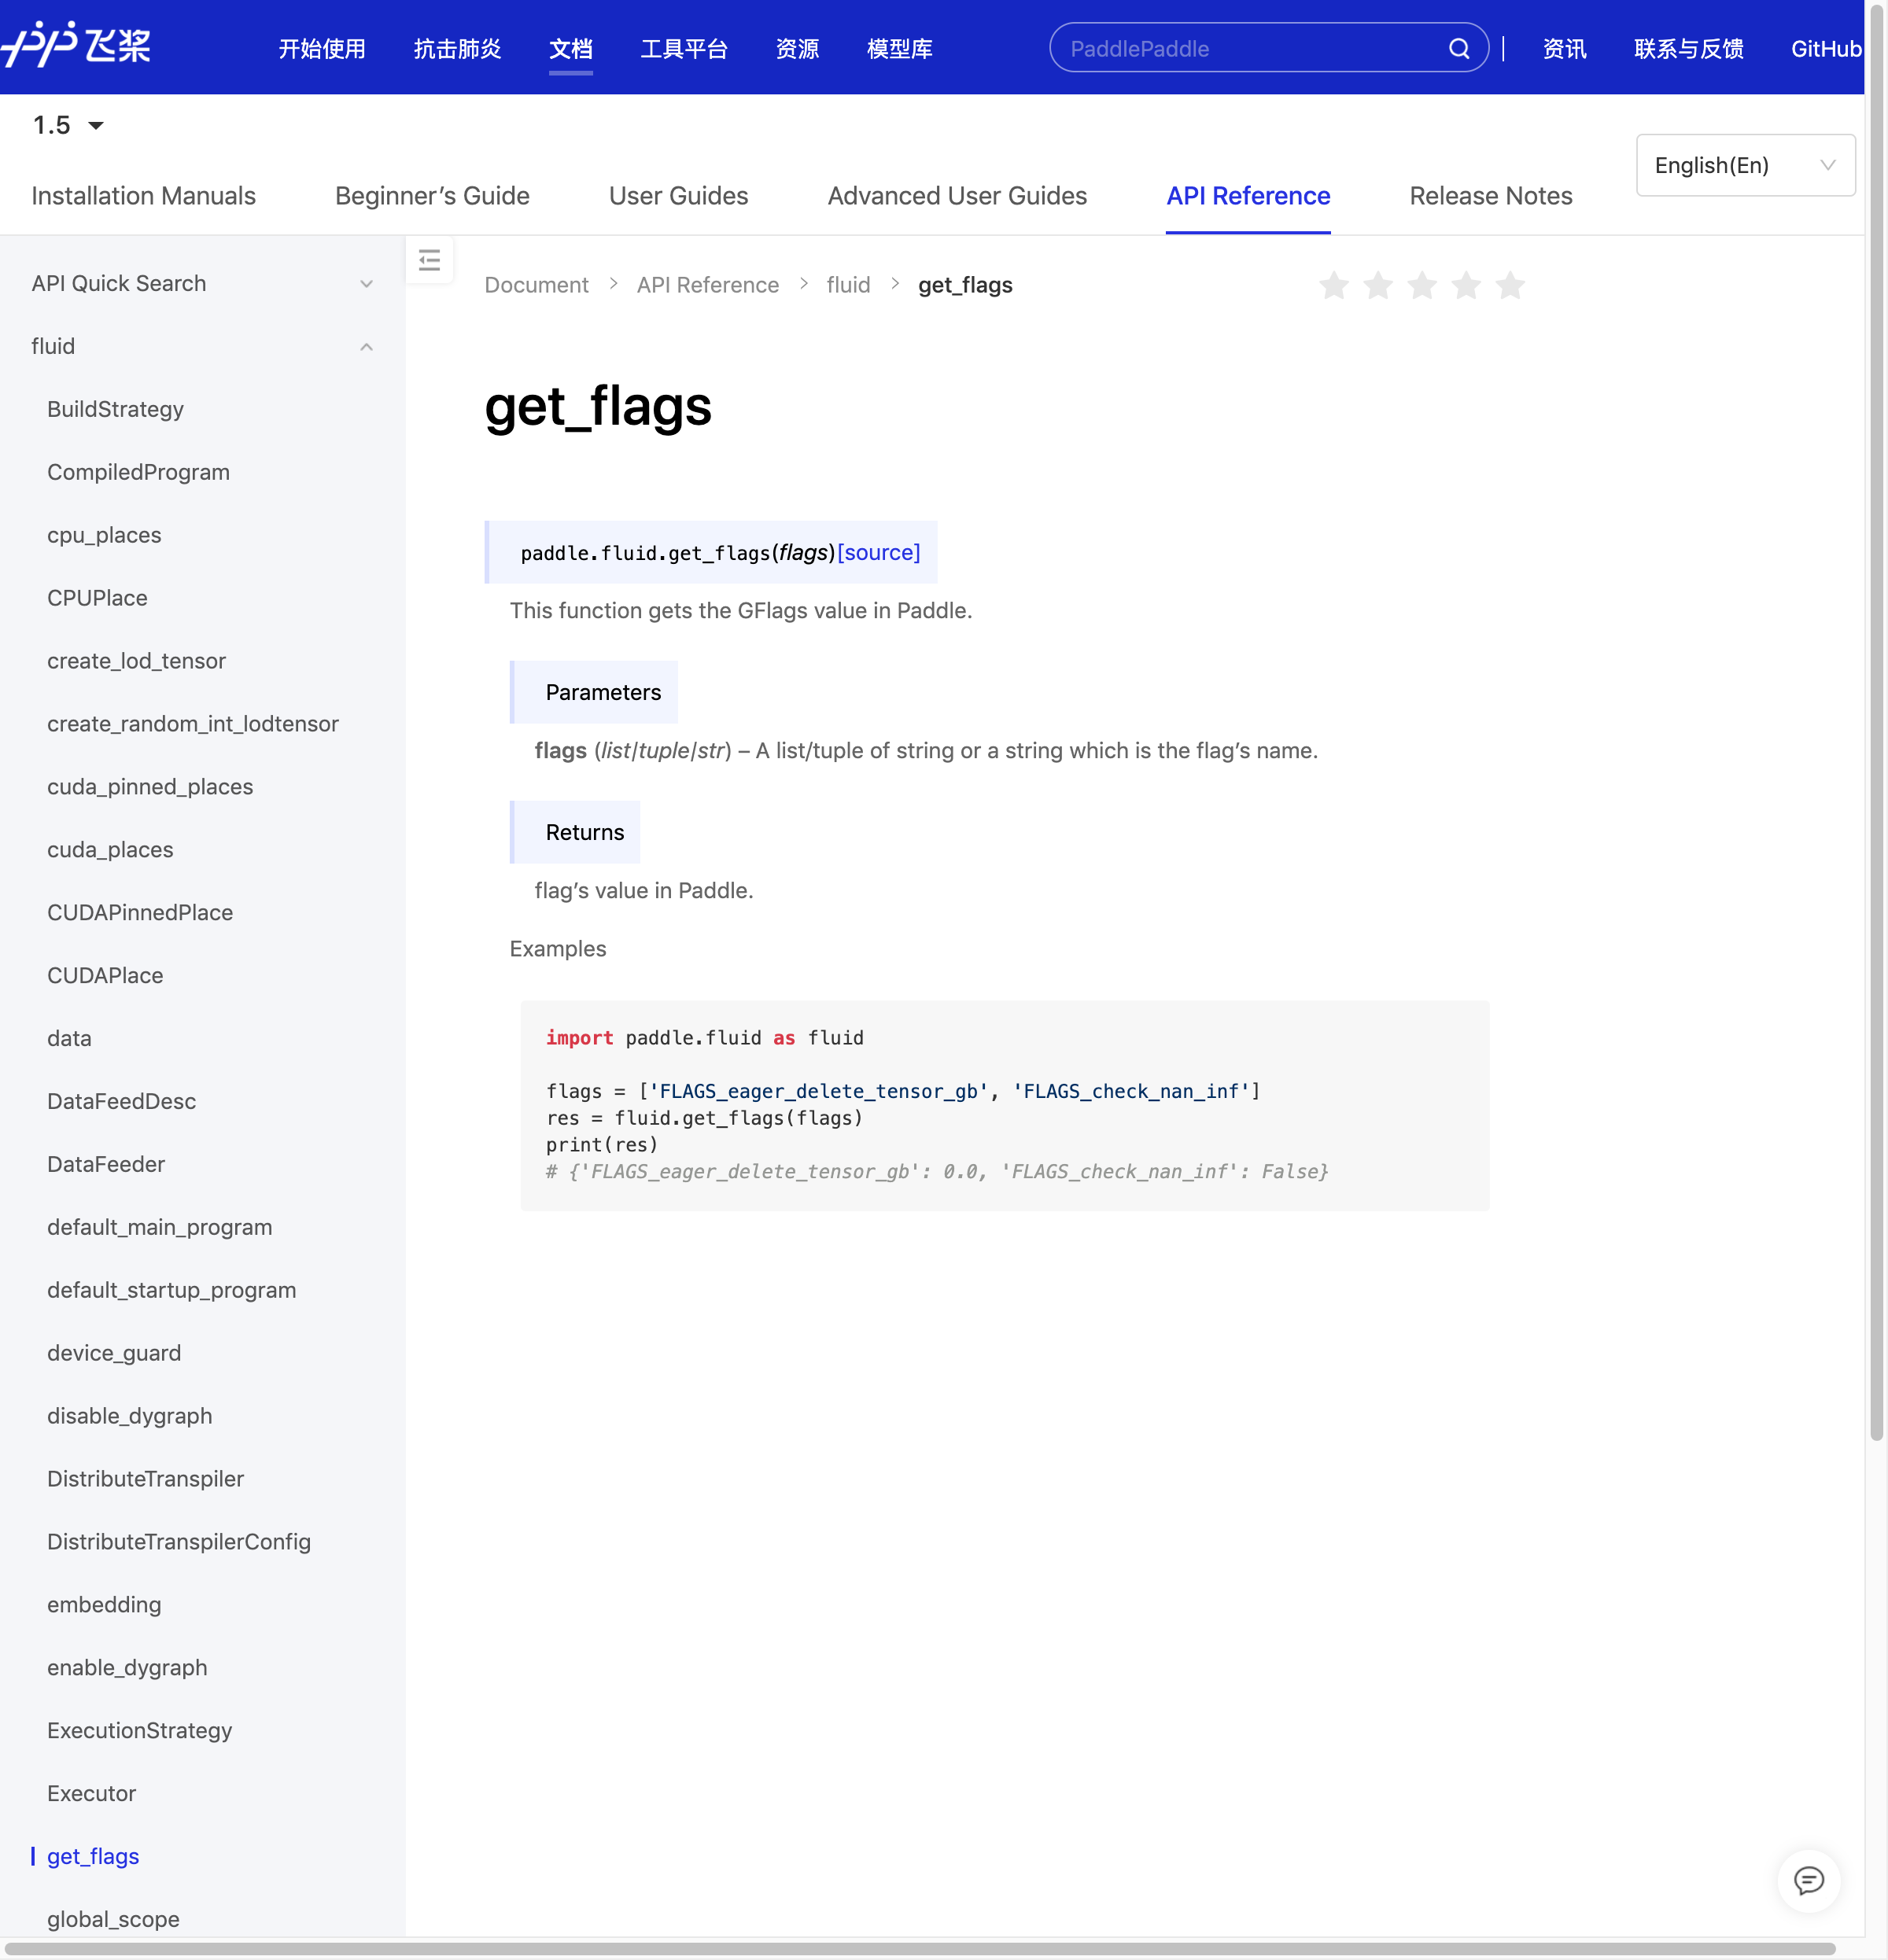Toggle the sidebar collapse icon
The width and height of the screenshot is (1888, 1960).
coord(430,261)
